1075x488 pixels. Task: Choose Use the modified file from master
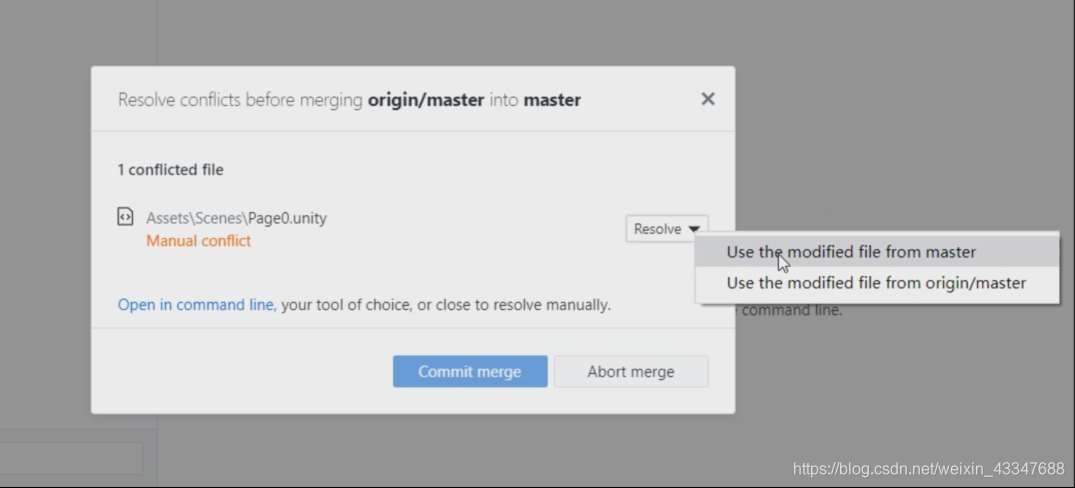click(x=877, y=252)
